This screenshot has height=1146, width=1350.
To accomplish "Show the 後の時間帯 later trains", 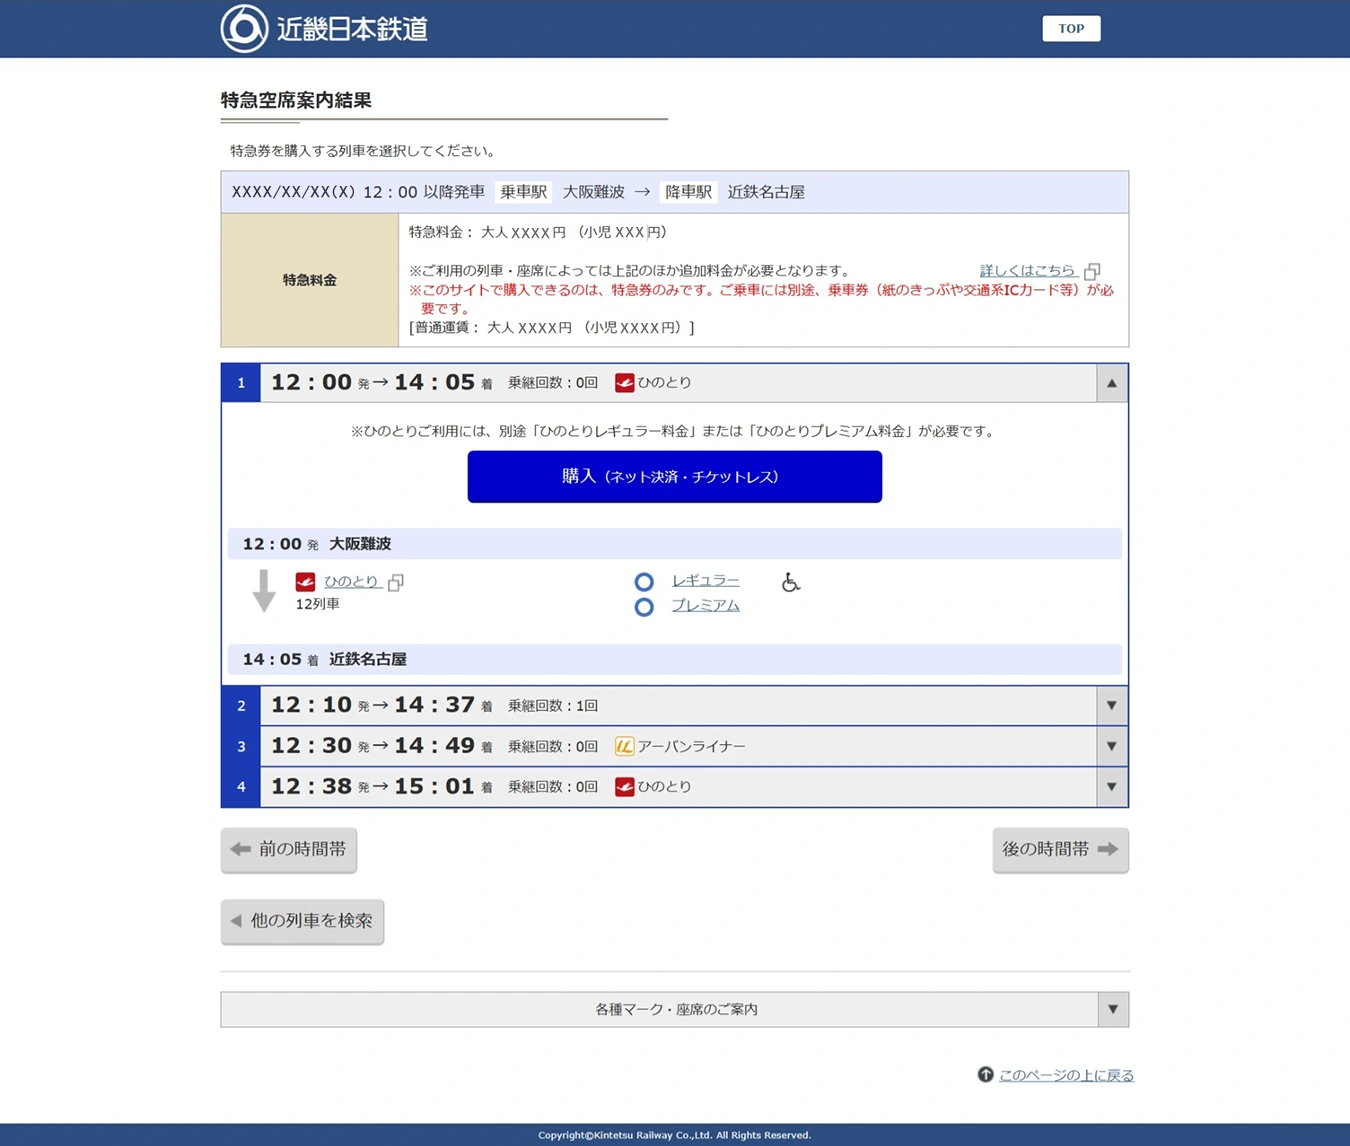I will point(1060,850).
